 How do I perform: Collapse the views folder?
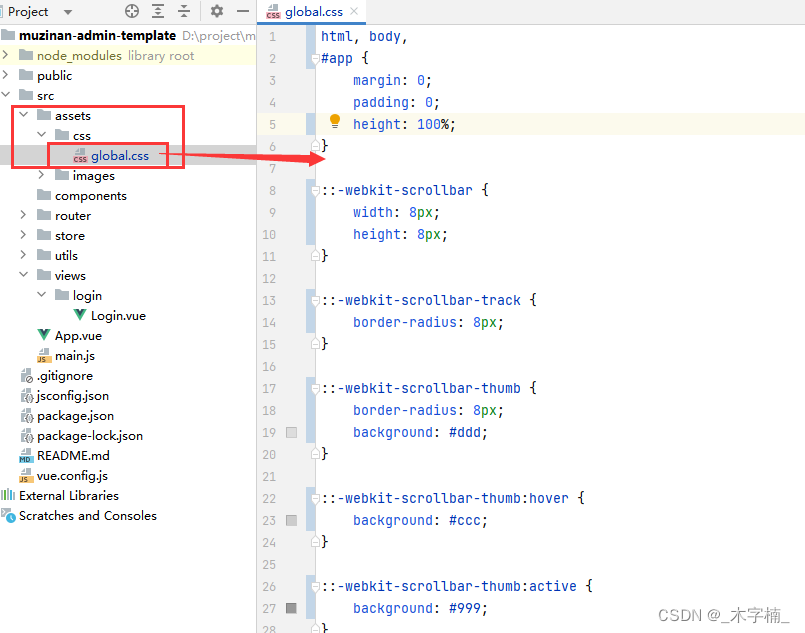[24, 275]
